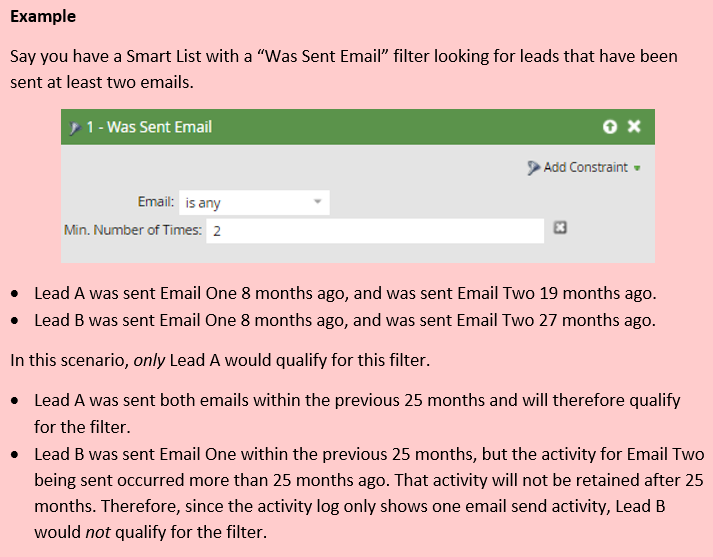
Task: Click the Add Constraint filter icon
Action: tap(533, 168)
